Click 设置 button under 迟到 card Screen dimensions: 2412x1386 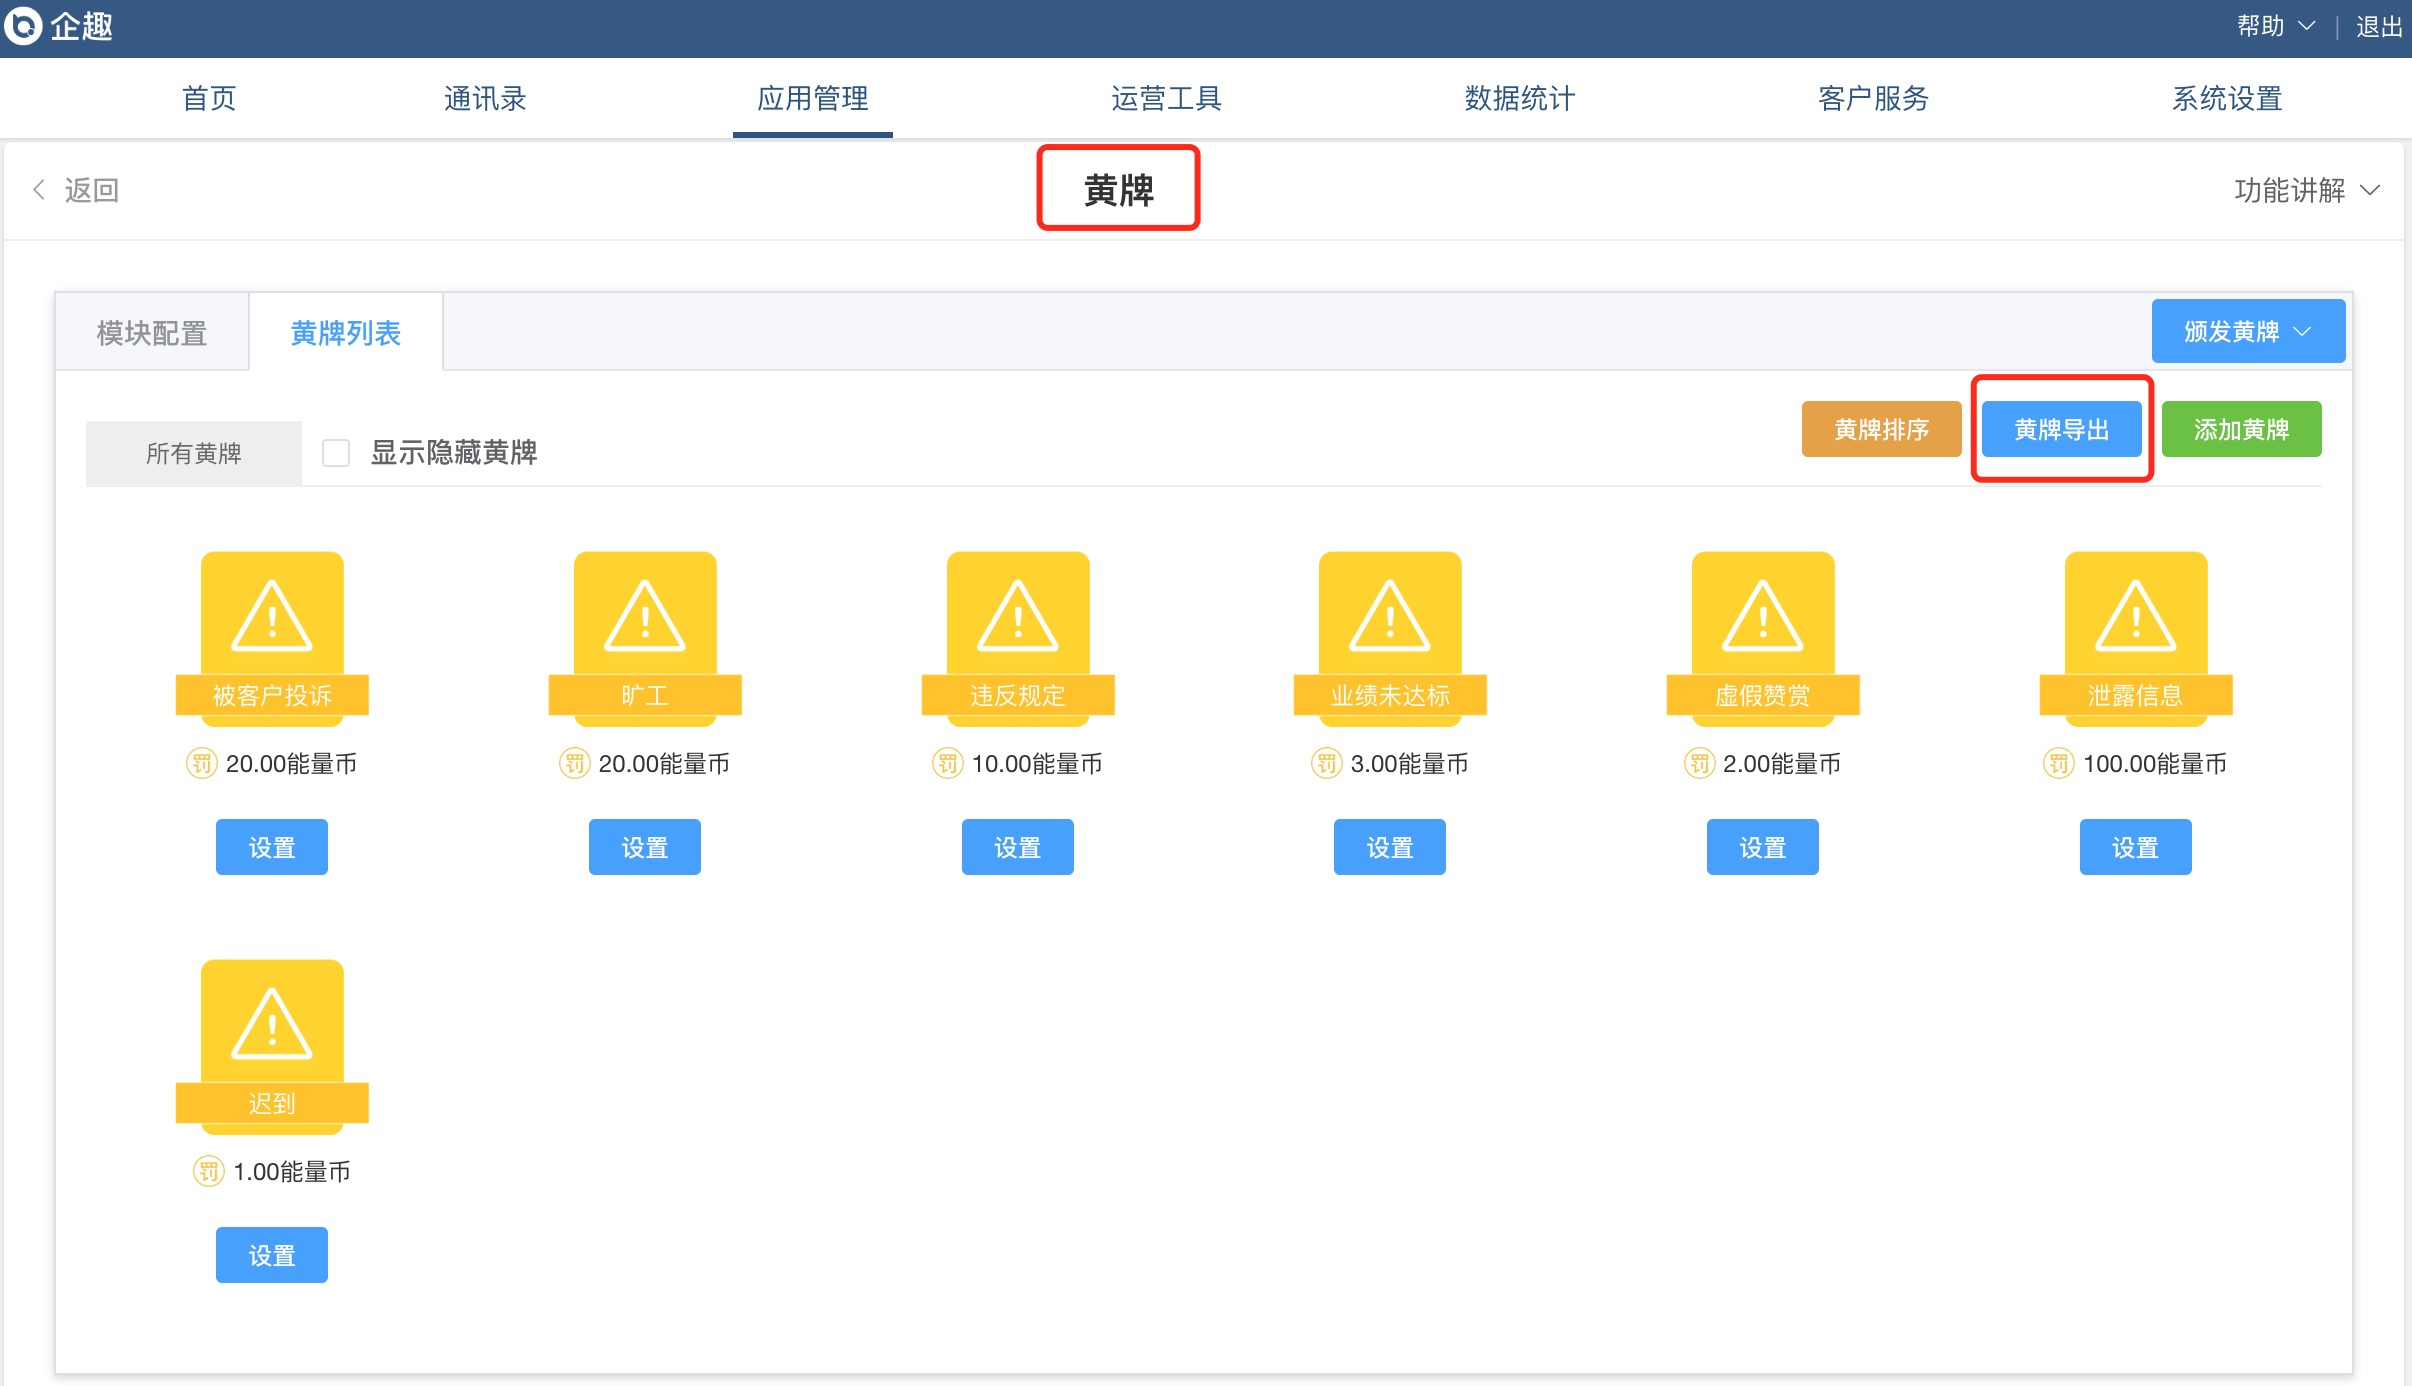point(272,1255)
